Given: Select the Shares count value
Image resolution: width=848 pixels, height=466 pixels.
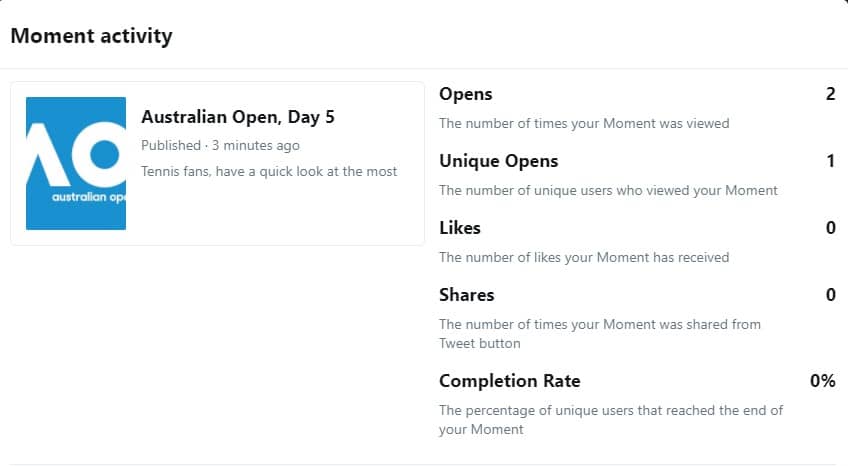Looking at the screenshot, I should (831, 295).
